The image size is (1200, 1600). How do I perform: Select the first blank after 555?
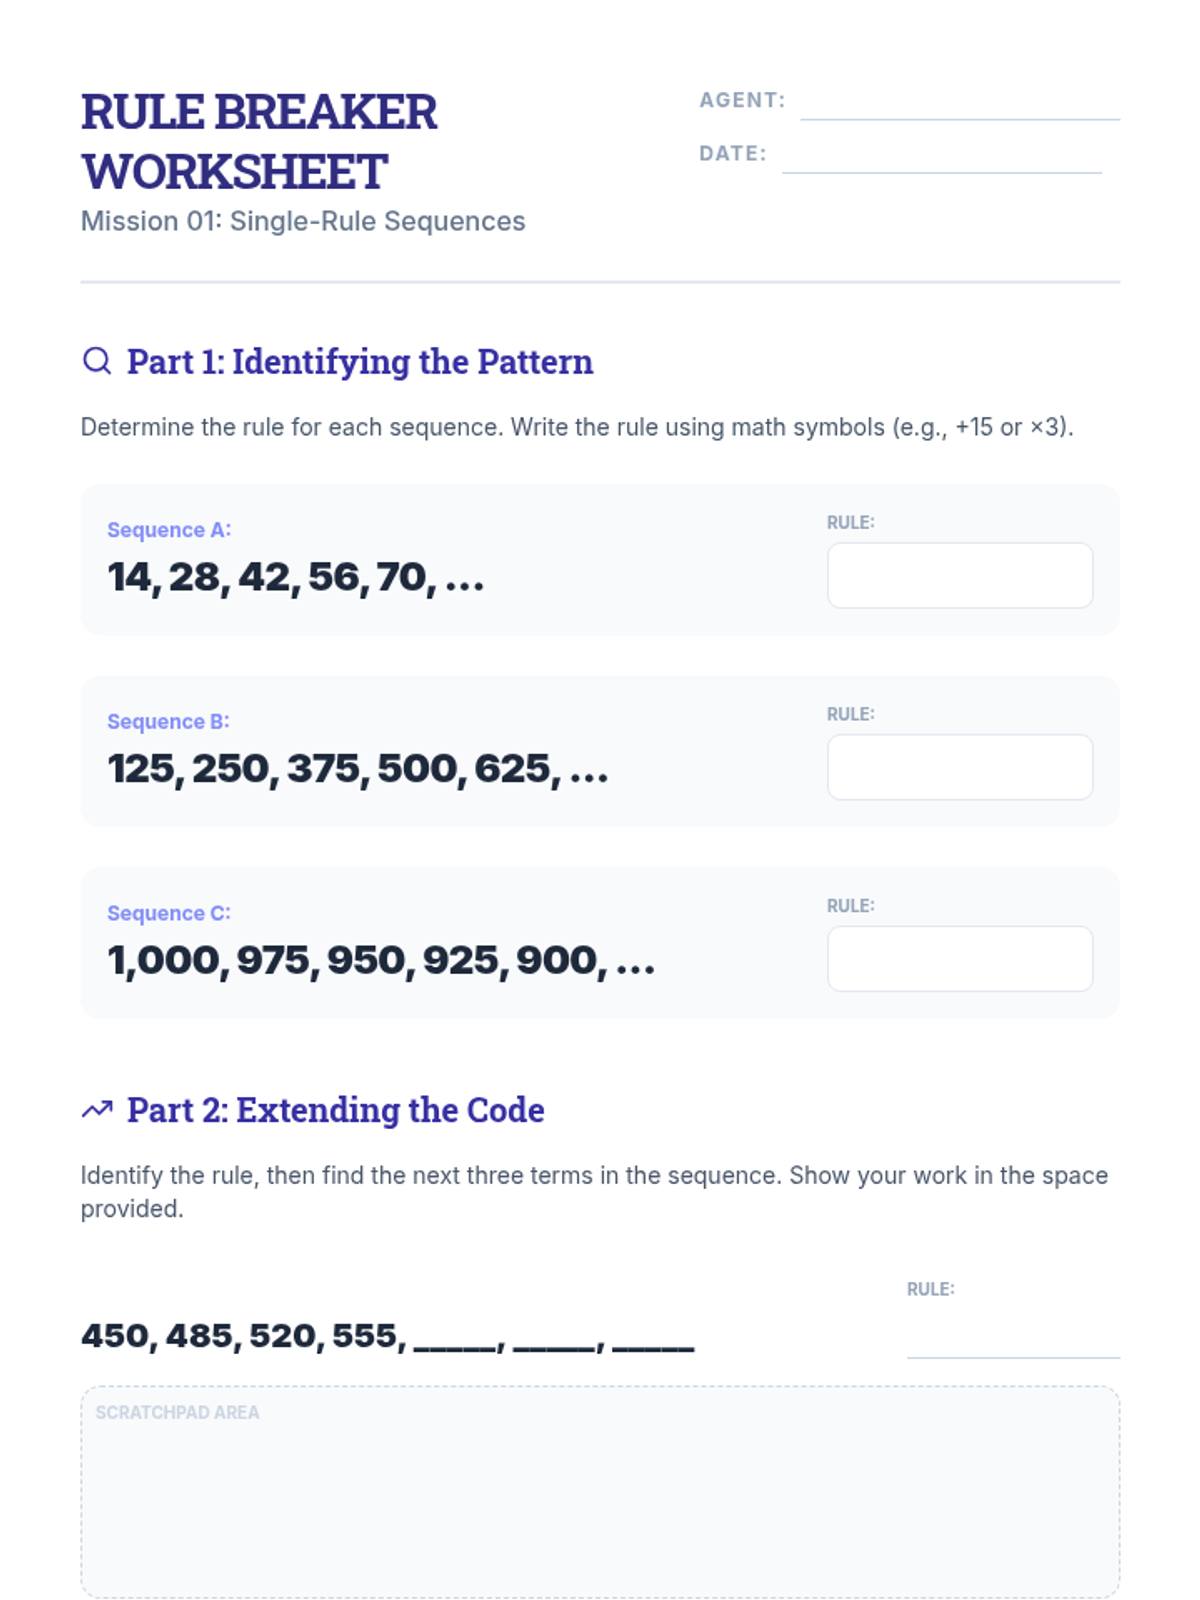pos(455,1340)
